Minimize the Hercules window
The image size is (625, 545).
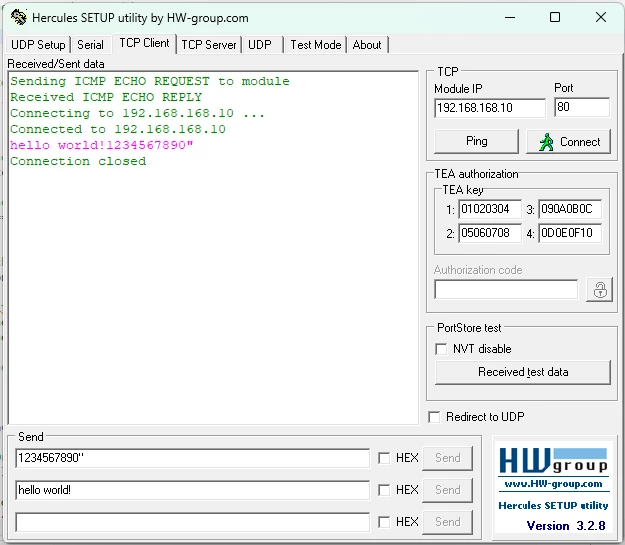[510, 18]
